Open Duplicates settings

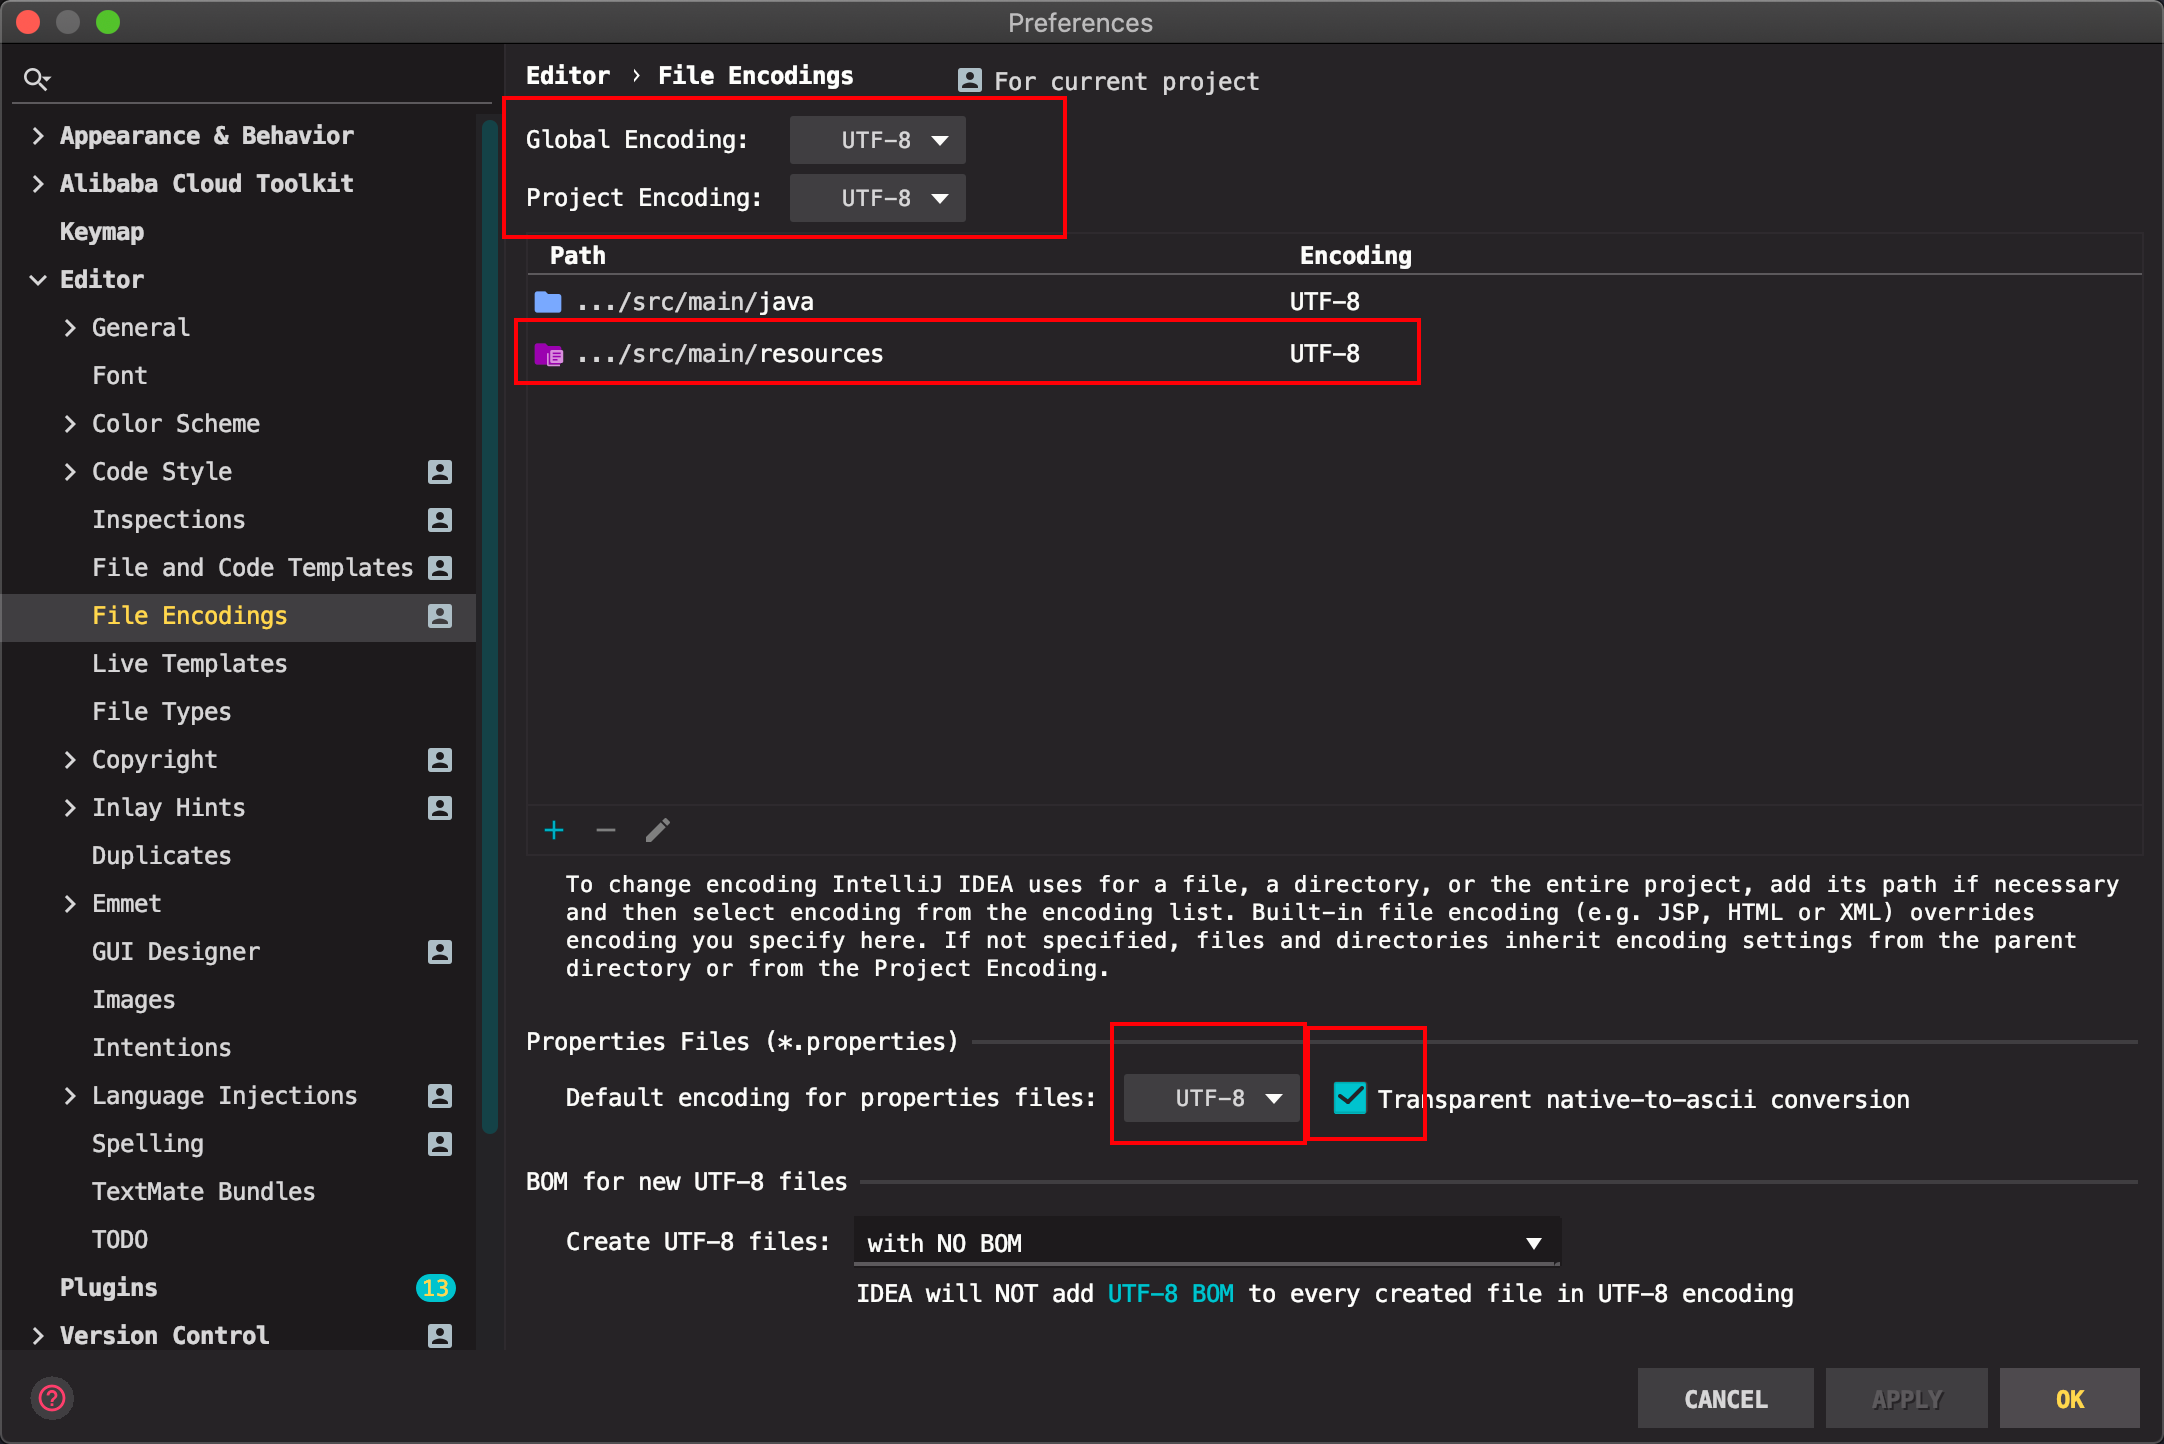[x=162, y=856]
